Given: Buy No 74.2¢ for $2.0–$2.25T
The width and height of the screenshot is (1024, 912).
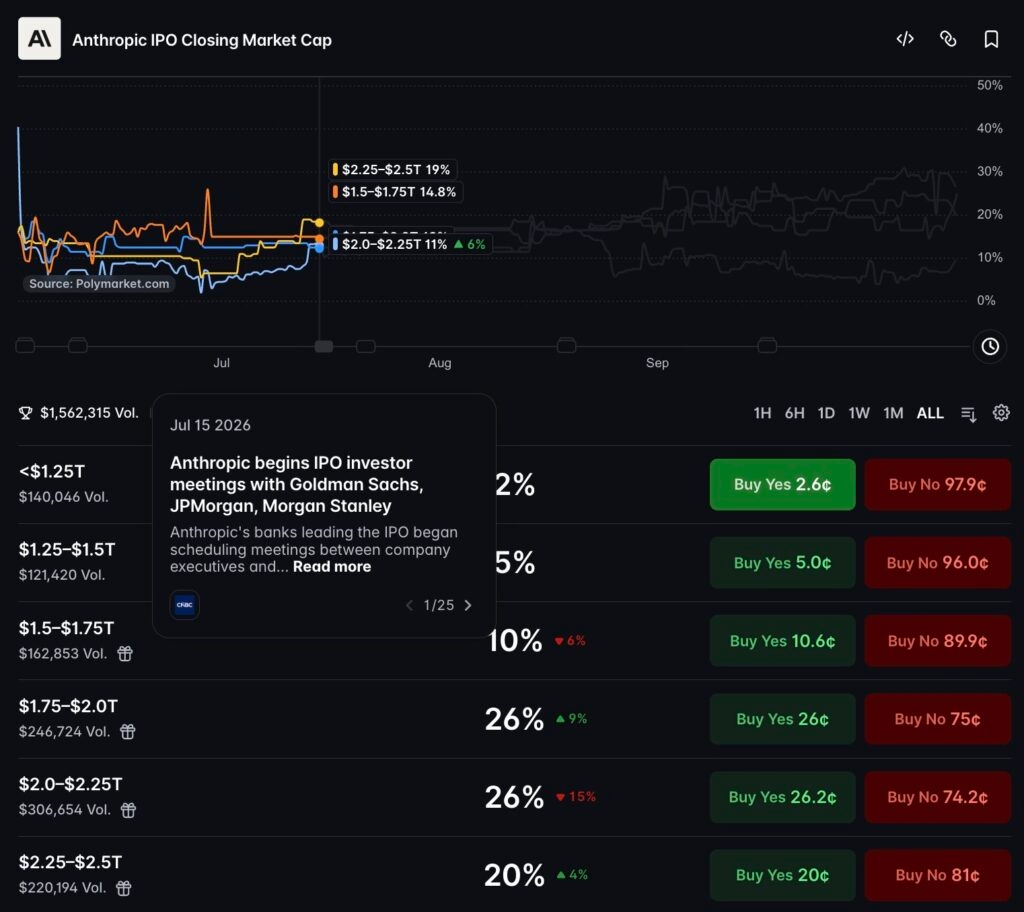Looking at the screenshot, I should pos(937,797).
